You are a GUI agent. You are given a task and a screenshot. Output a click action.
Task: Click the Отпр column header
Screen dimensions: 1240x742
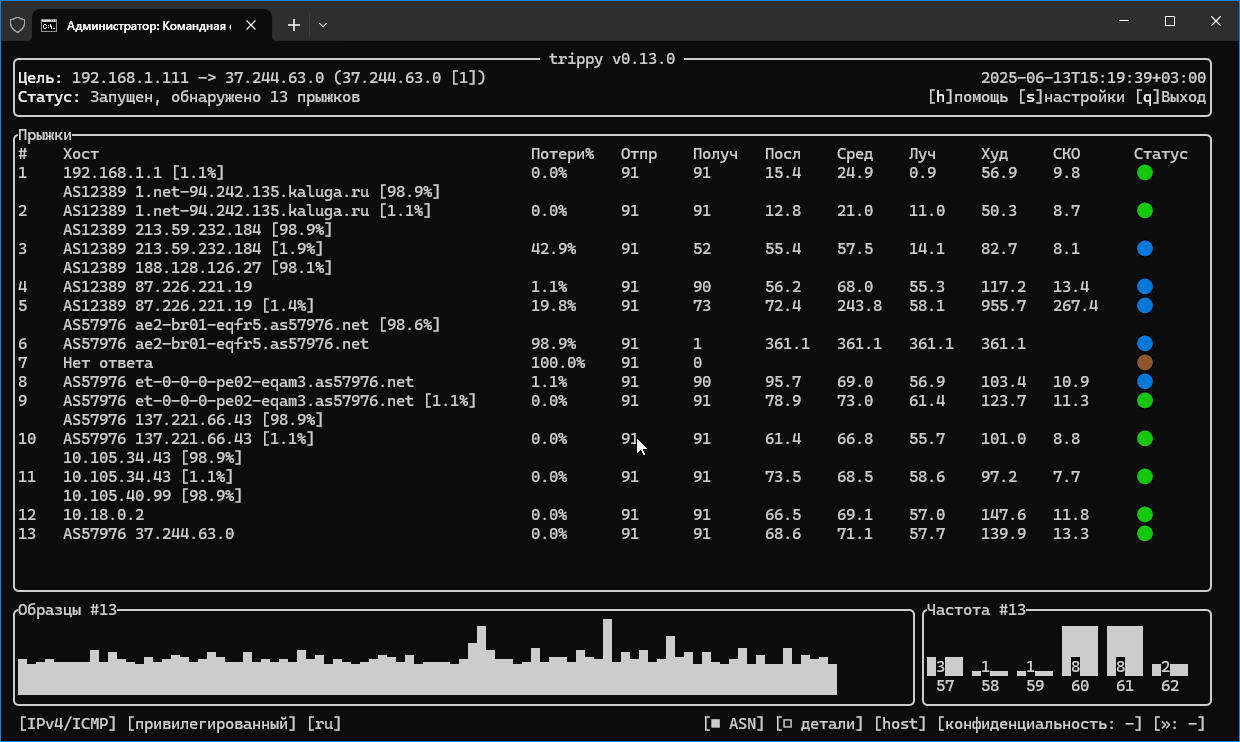coord(639,154)
